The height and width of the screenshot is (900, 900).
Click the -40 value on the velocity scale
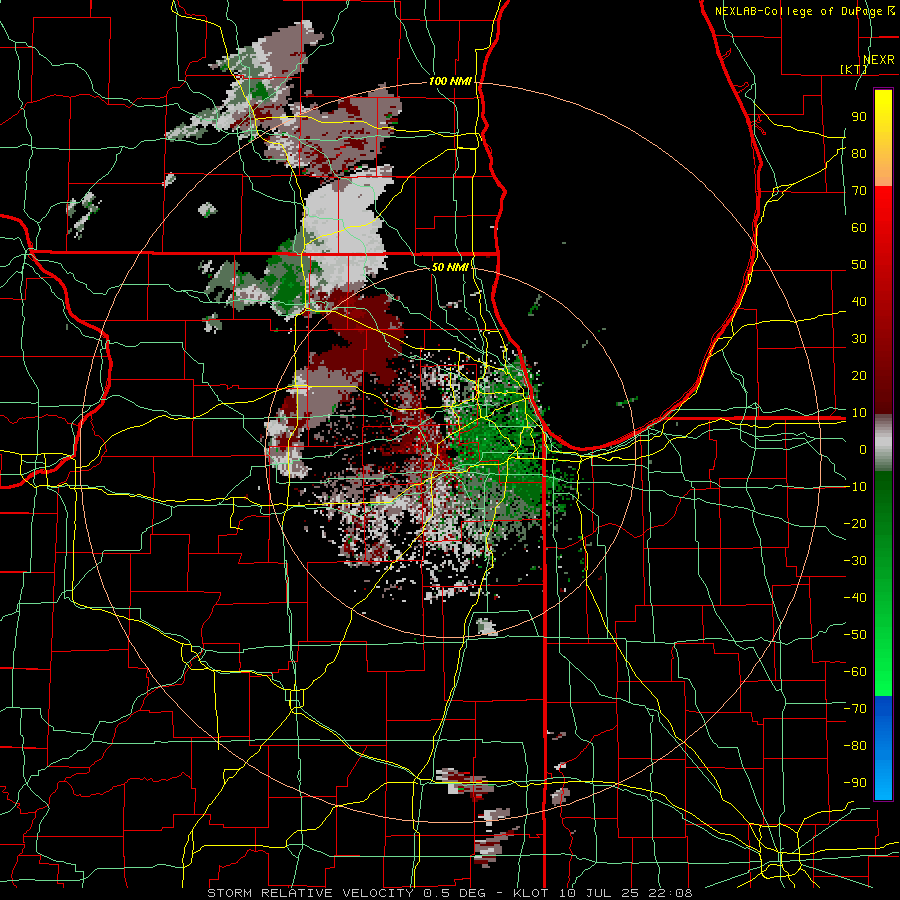pyautogui.click(x=855, y=598)
